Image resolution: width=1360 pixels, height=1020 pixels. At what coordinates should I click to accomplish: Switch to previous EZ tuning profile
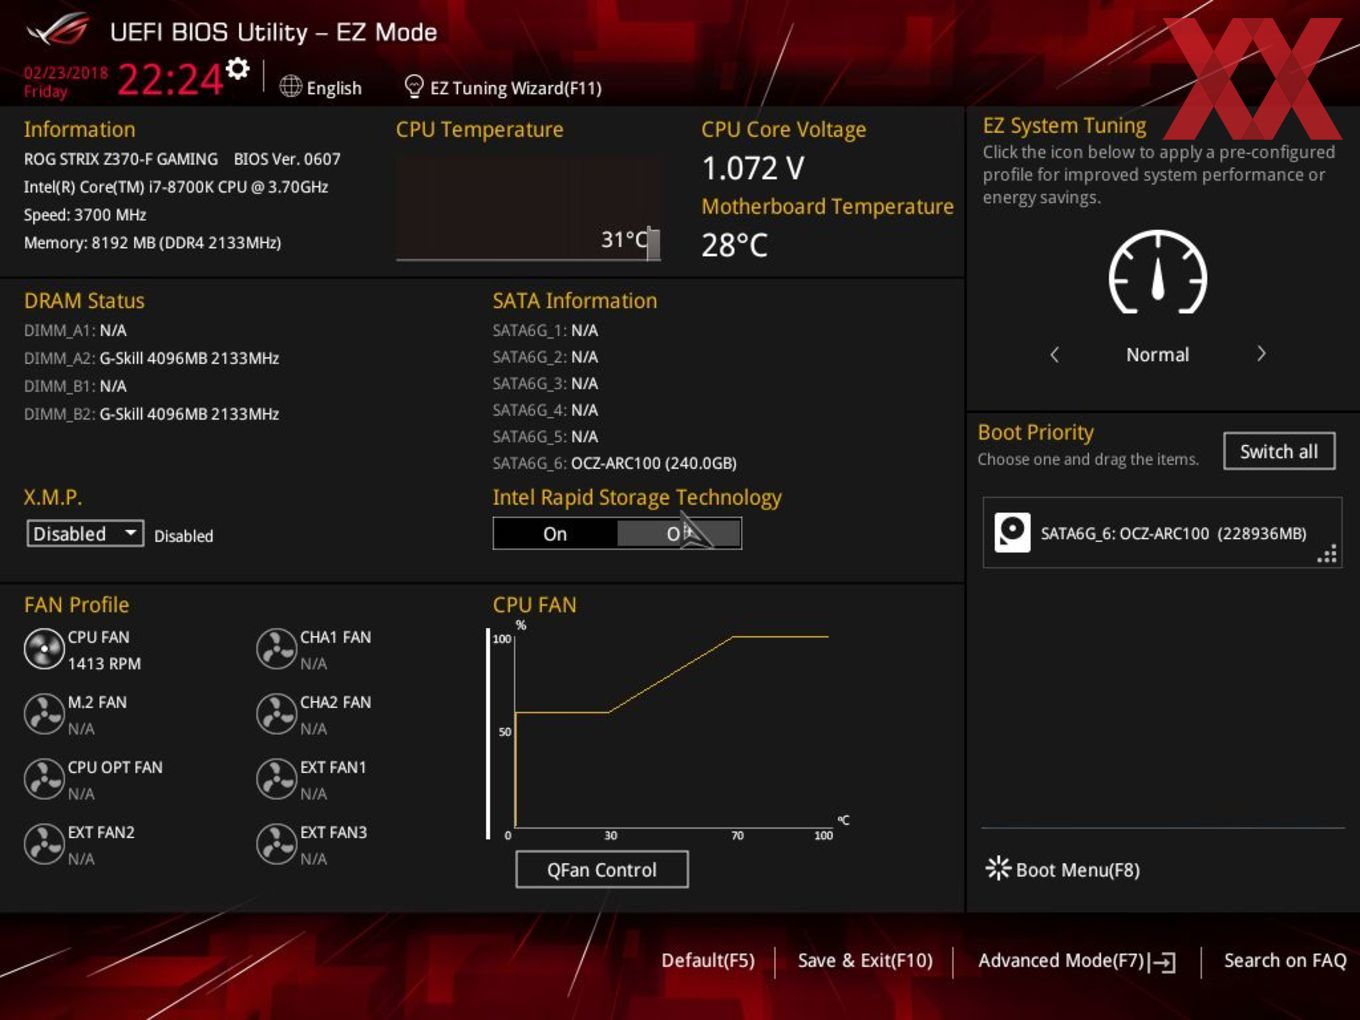1054,354
